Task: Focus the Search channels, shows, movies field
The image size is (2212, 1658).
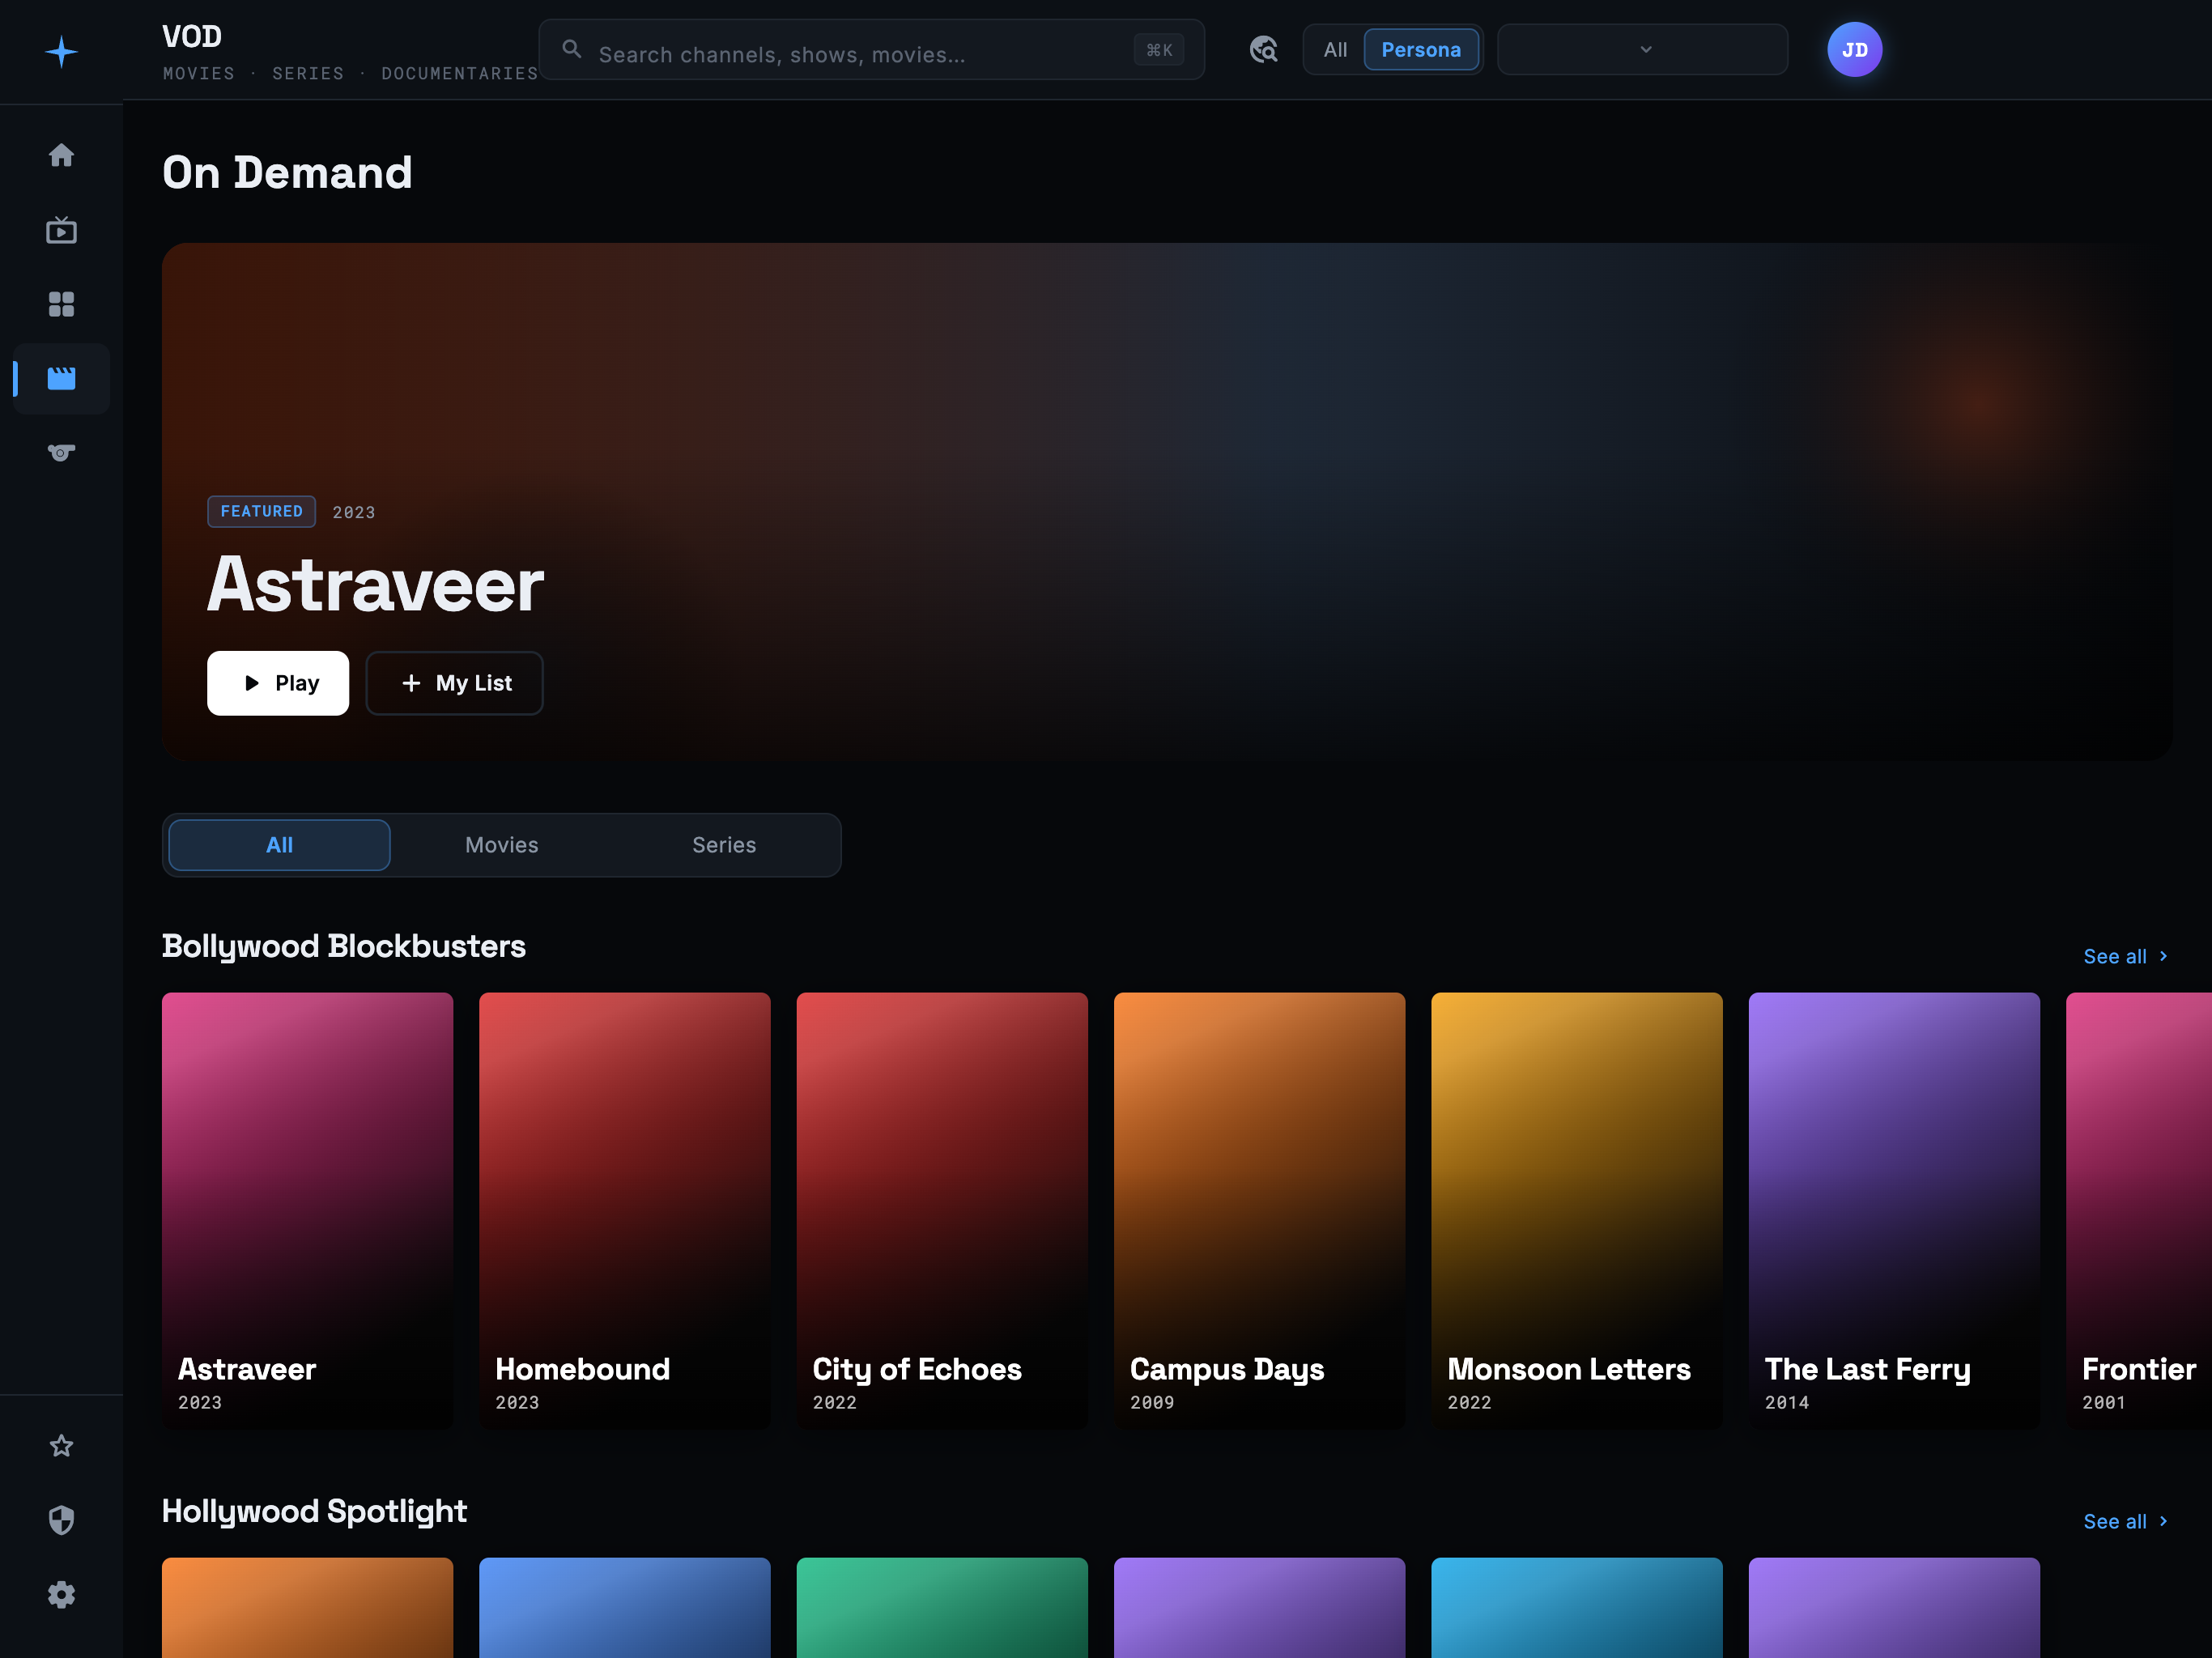Action: 870,49
